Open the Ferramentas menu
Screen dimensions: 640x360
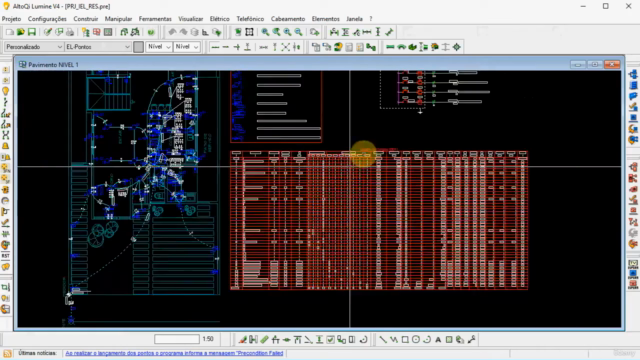click(x=155, y=19)
